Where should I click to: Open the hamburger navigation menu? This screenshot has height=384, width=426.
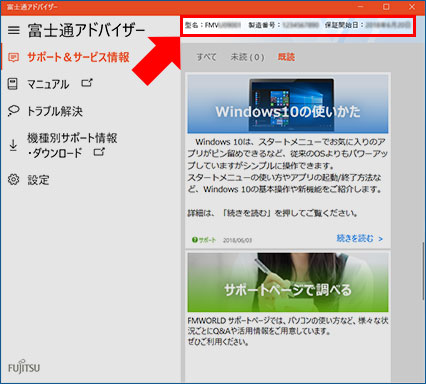tap(14, 30)
